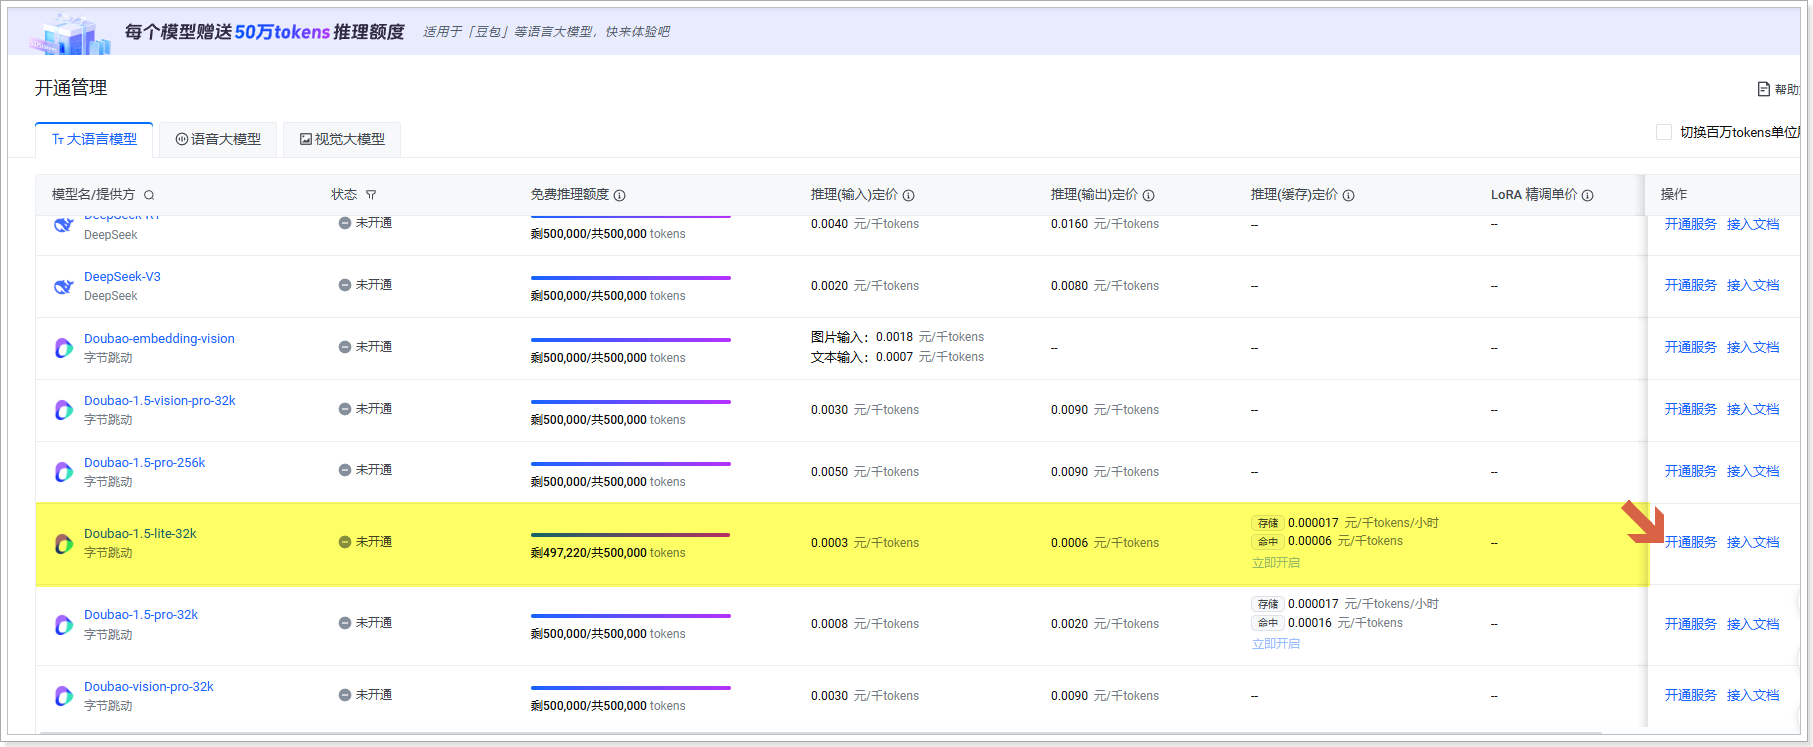Click 未开通 status icon for Doubao-1.5-lite-32k
Viewport: 1813px width, 747px height.
coord(345,542)
